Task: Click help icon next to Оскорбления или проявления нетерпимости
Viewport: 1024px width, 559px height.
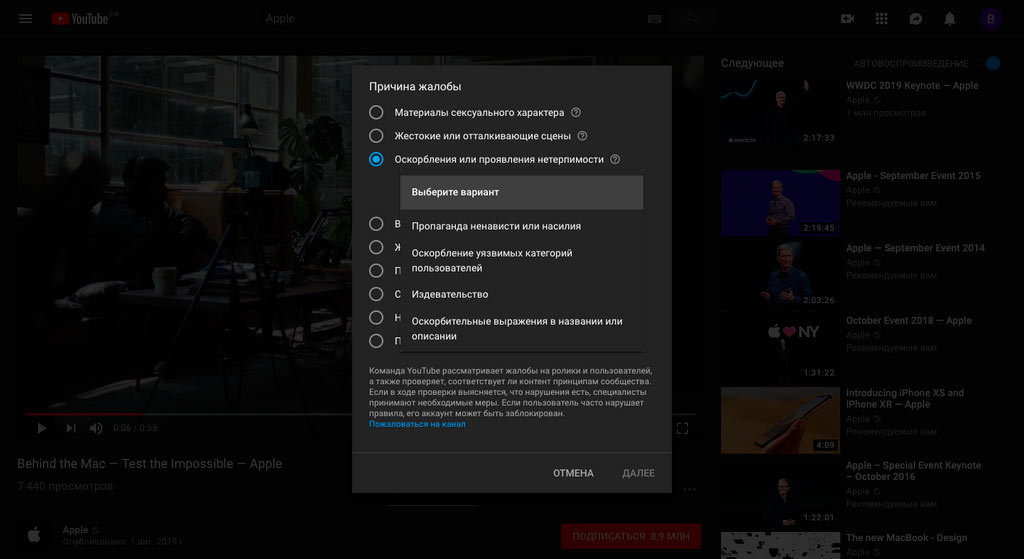Action: pyautogui.click(x=615, y=159)
